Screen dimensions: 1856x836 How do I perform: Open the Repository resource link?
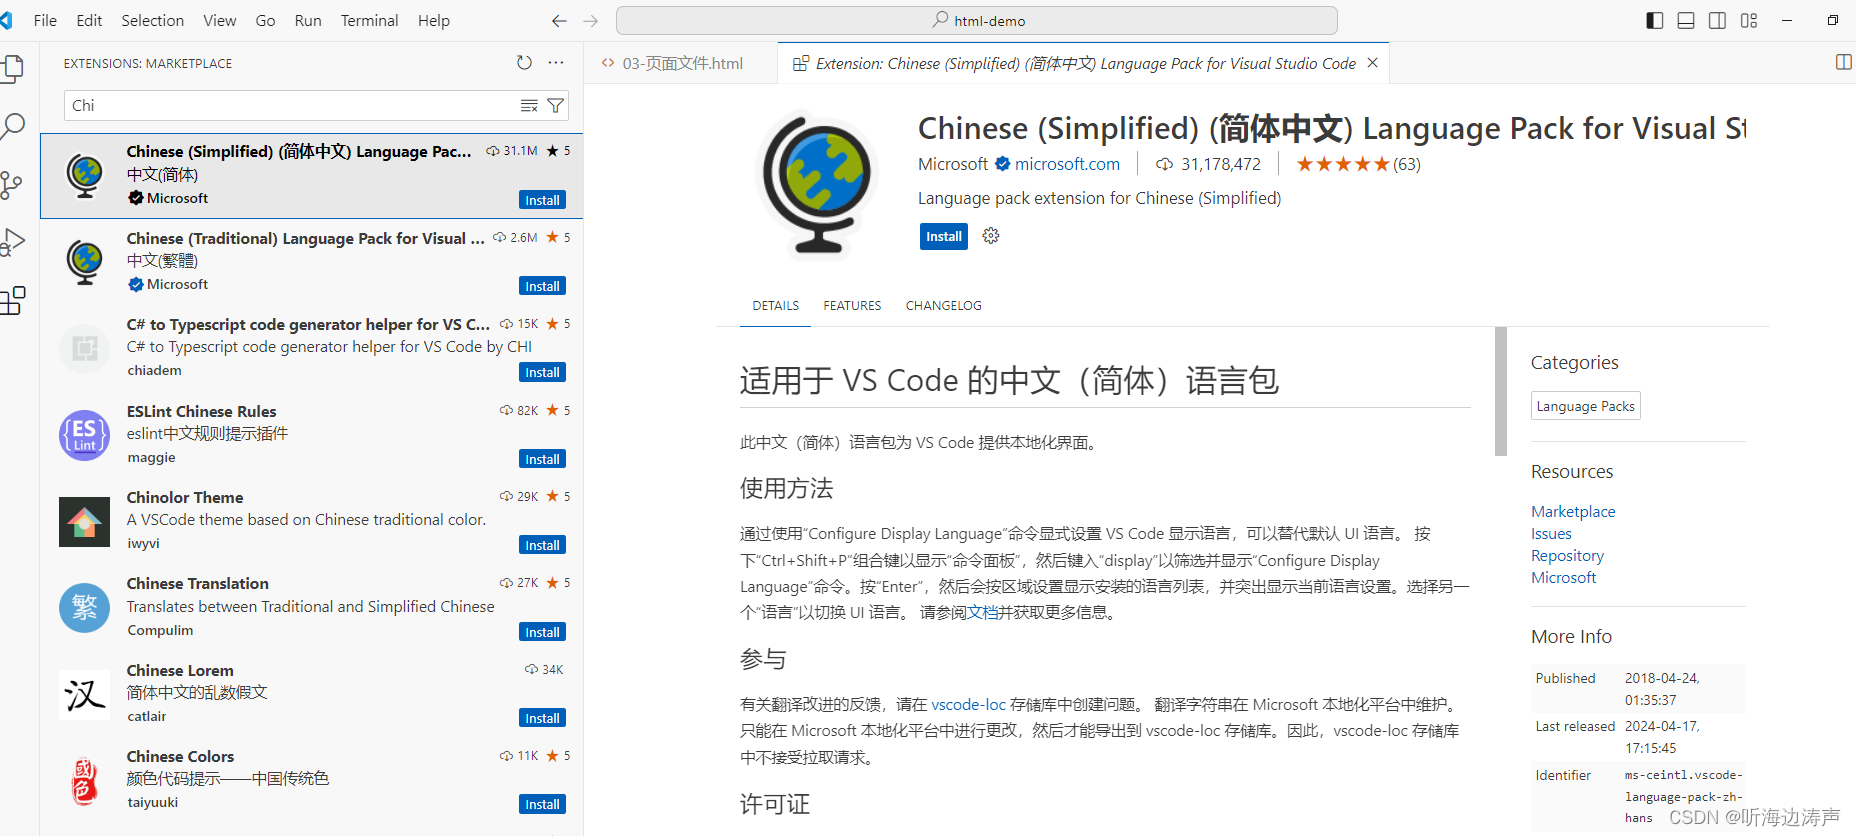[1567, 556]
